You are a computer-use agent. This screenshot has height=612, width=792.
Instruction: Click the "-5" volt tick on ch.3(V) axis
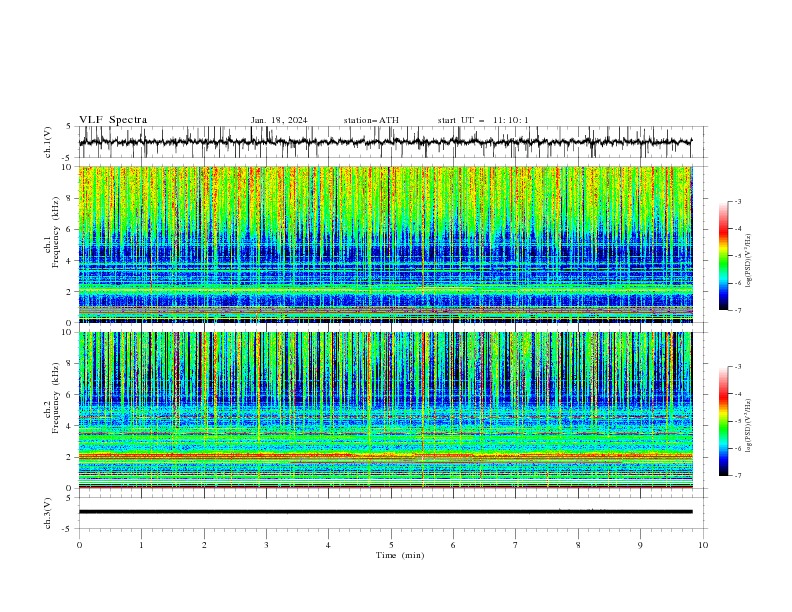(x=68, y=529)
